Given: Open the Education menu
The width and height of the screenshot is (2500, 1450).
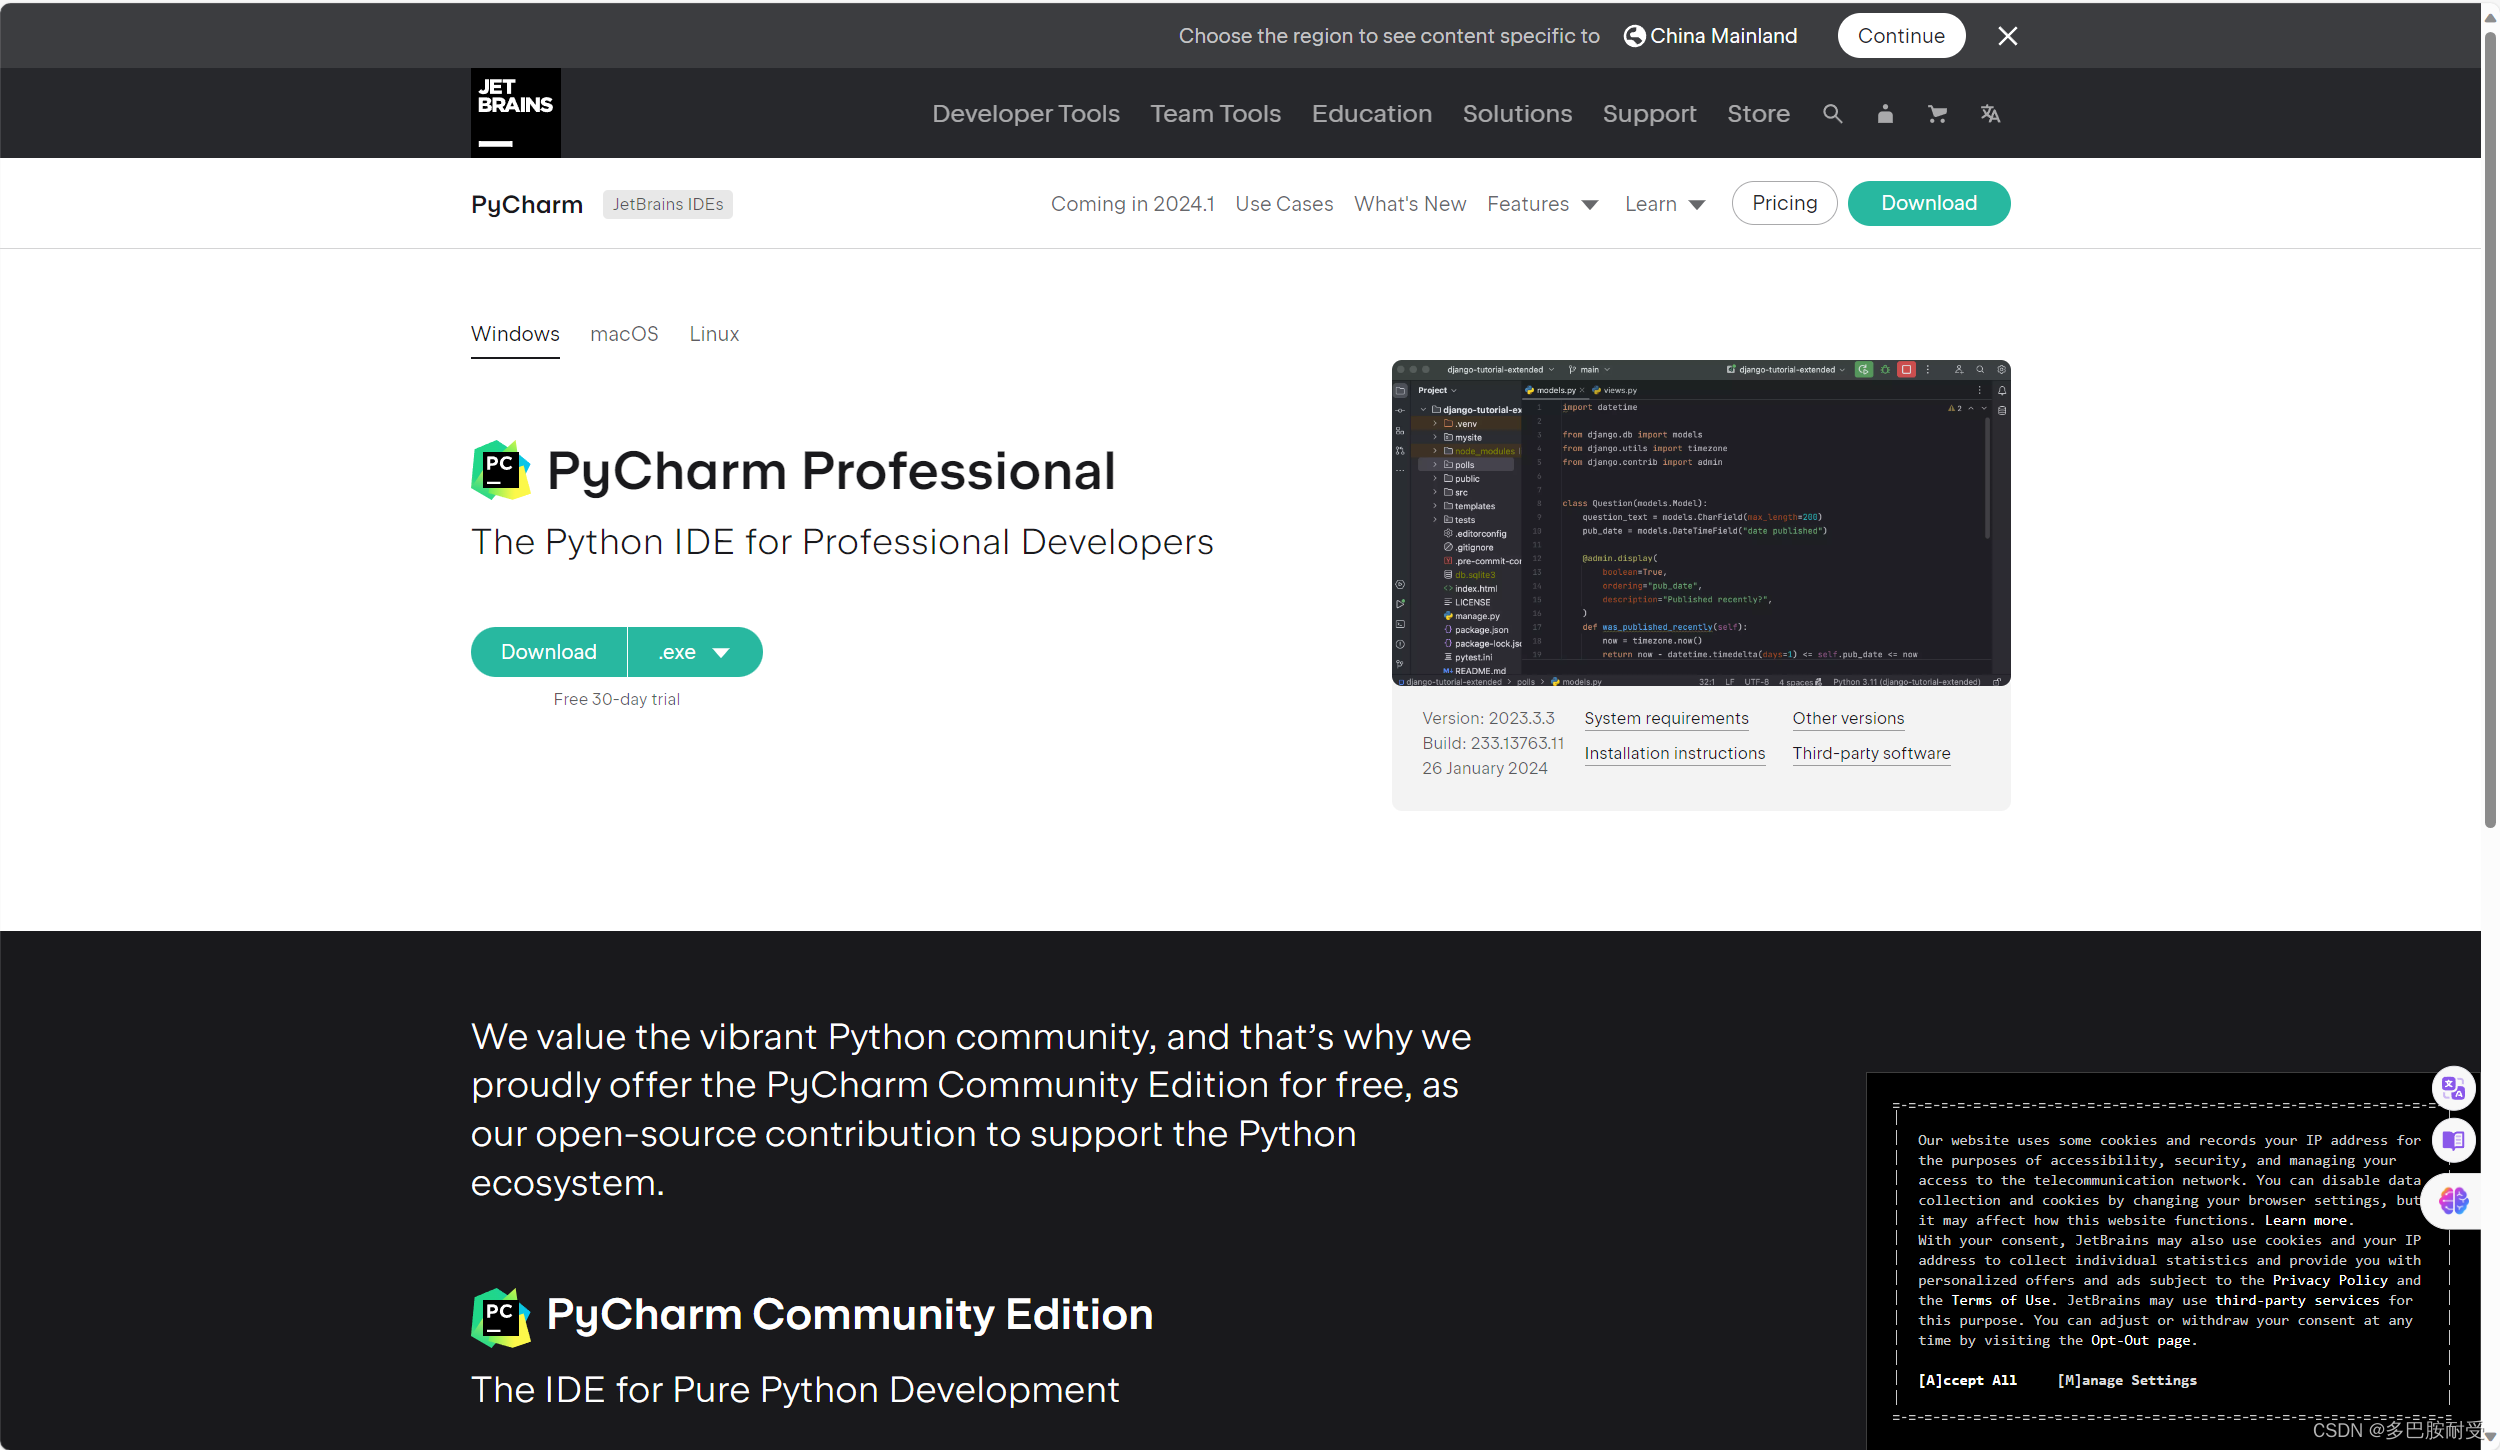Looking at the screenshot, I should [1372, 114].
